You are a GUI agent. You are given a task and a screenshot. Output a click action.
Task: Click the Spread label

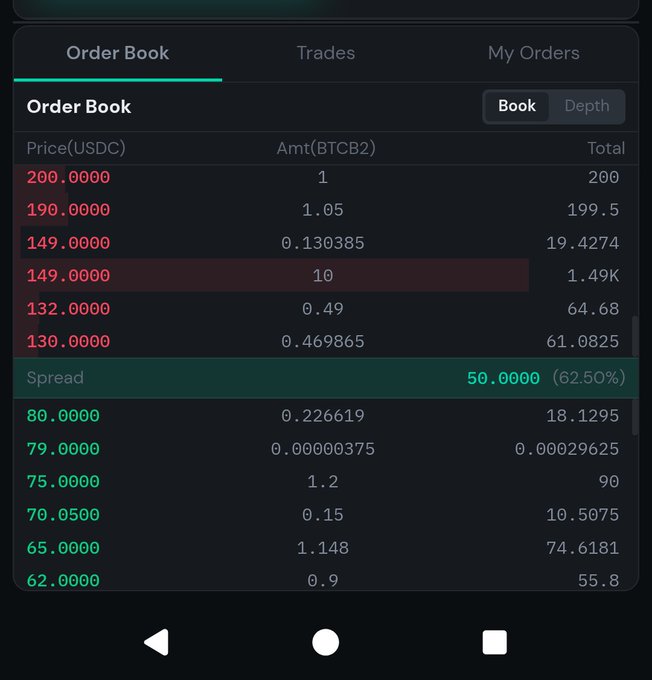click(x=55, y=378)
